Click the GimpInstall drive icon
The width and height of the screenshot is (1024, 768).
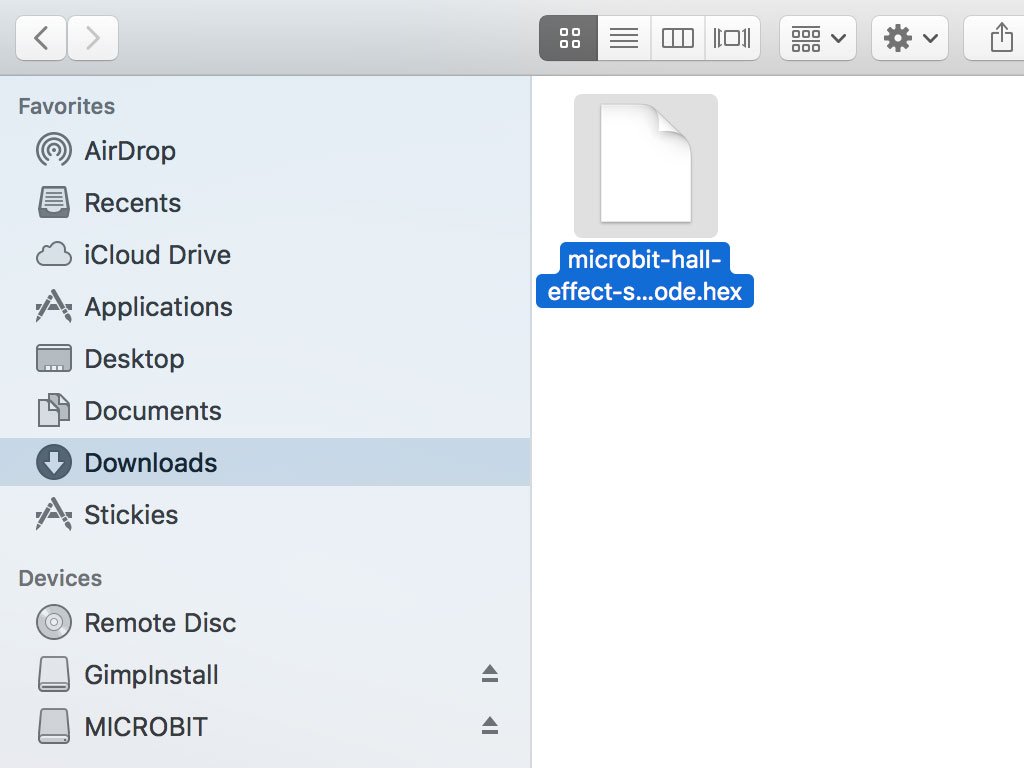pyautogui.click(x=54, y=674)
